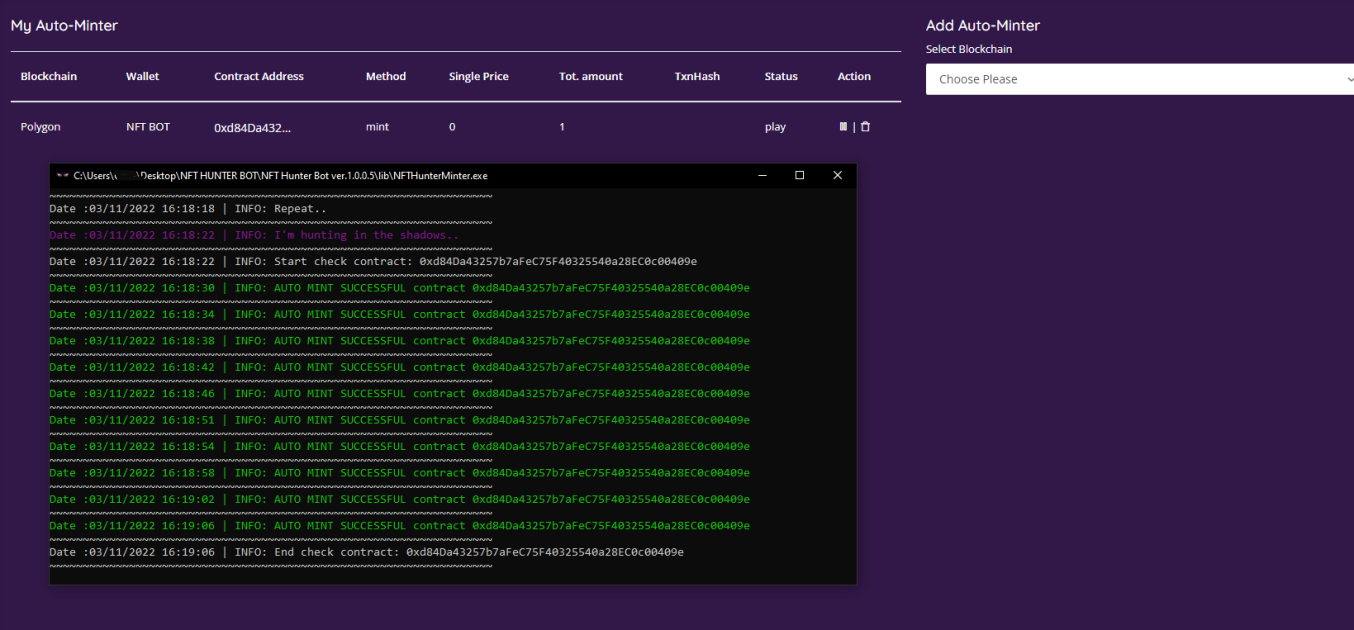Click the 16:18:58 AUTO MINT SUCCESSFUL line
1354x630 pixels.
tap(400, 473)
